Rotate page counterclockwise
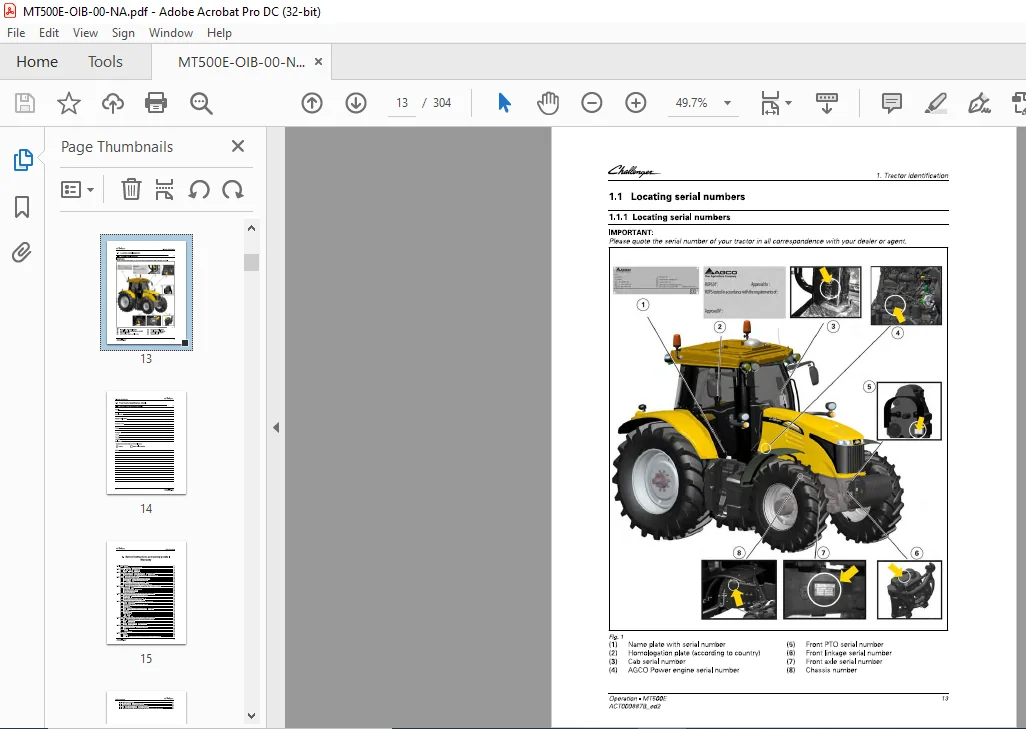The height and width of the screenshot is (729, 1026). point(199,190)
